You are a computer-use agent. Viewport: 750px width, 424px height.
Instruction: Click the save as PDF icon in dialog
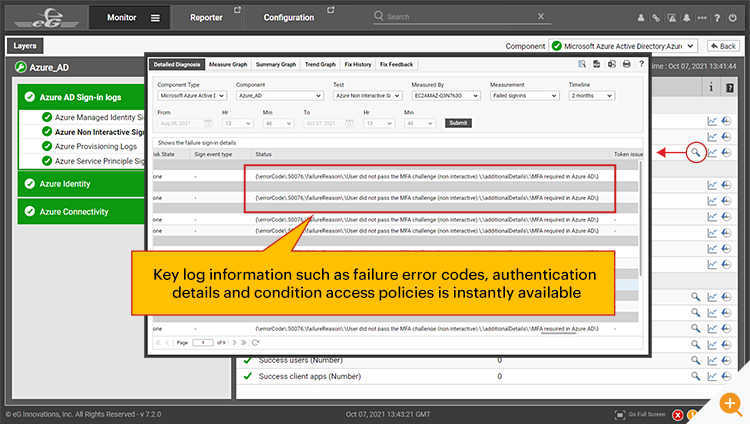[596, 64]
